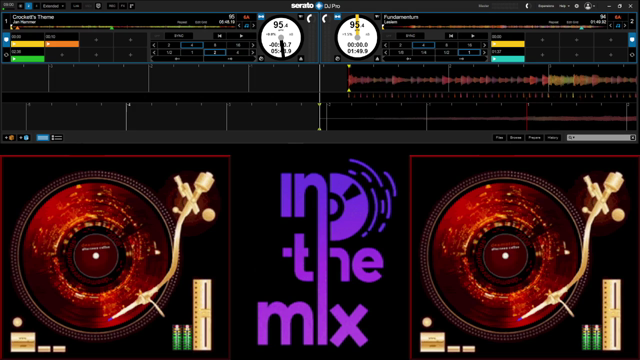This screenshot has height=360, width=640.
Task: Select 1-beat jump on deck 2
Action: point(469,52)
